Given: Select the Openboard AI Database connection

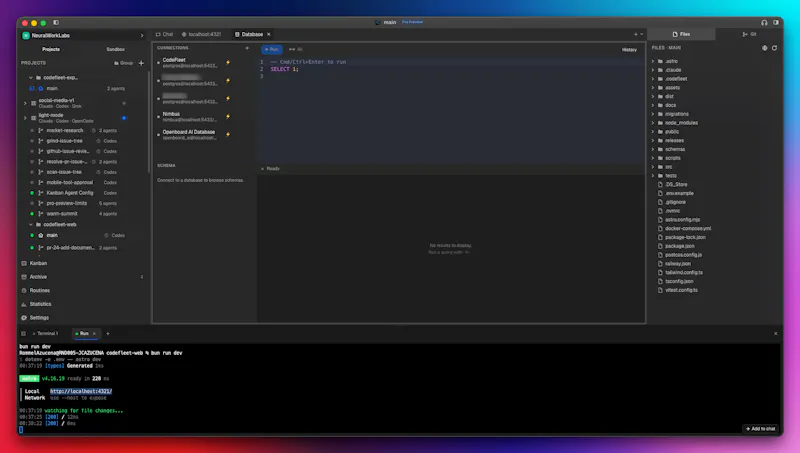Looking at the screenshot, I should click(189, 135).
